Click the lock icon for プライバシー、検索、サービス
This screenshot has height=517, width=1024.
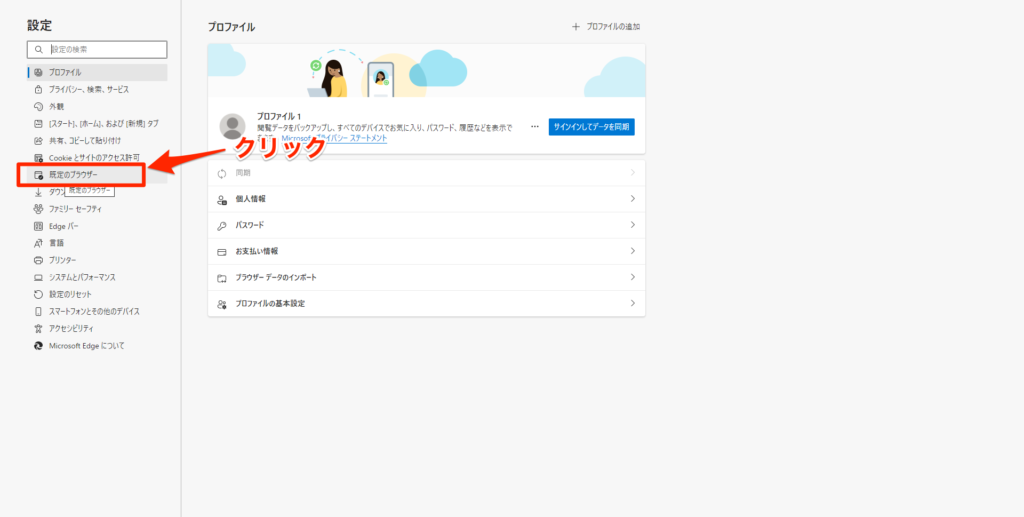tap(38, 89)
